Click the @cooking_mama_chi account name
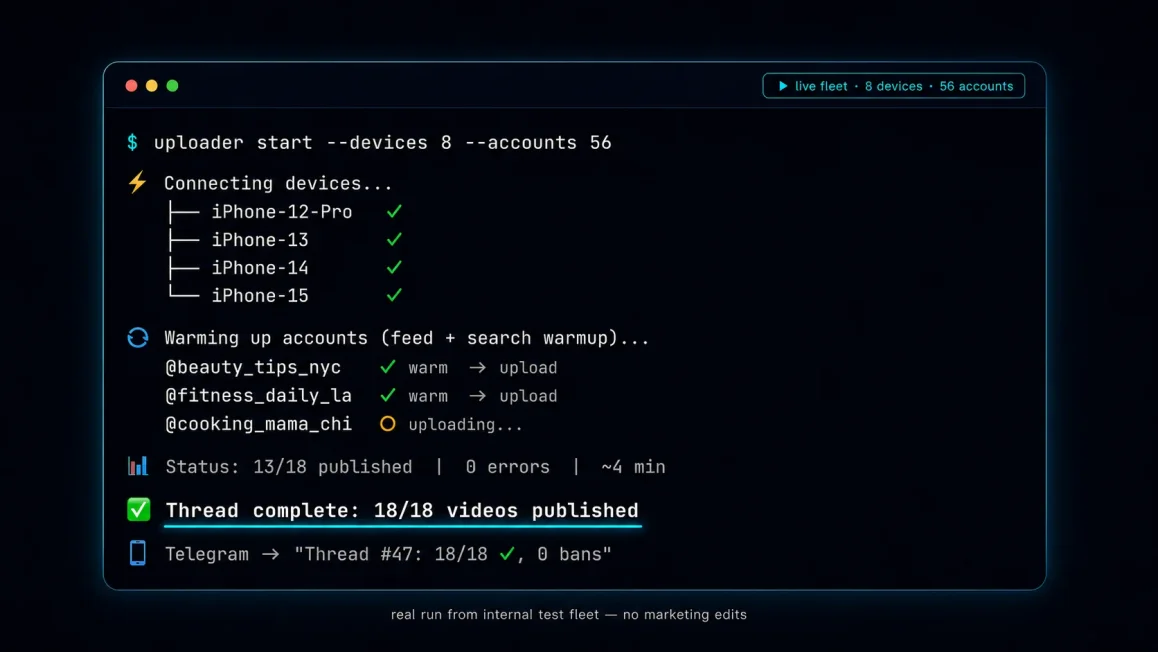The image size is (1158, 652). pyautogui.click(x=258, y=424)
